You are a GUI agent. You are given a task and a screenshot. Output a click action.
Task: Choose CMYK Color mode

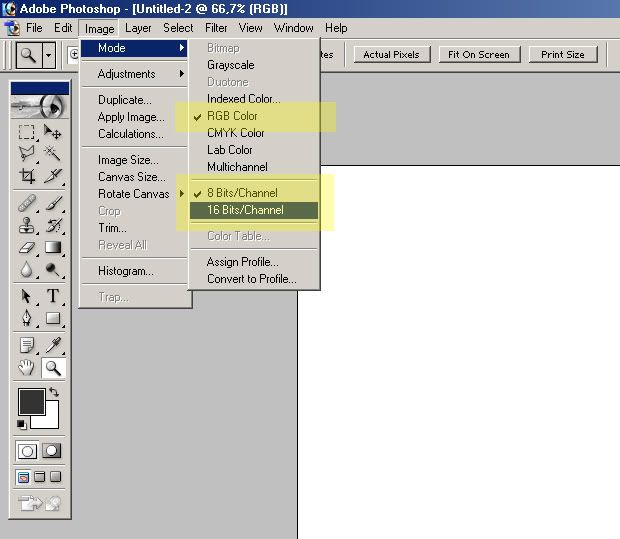[x=253, y=133]
